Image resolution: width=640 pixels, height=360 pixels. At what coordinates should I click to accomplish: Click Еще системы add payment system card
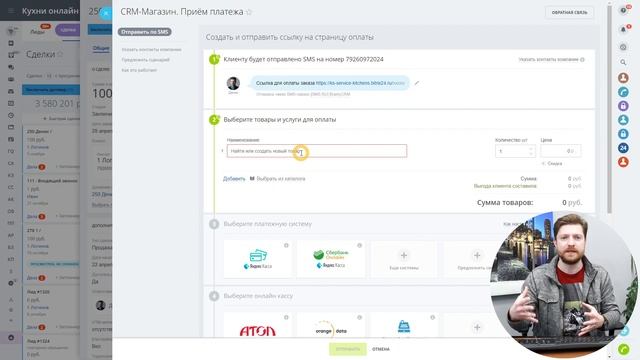pyautogui.click(x=404, y=259)
